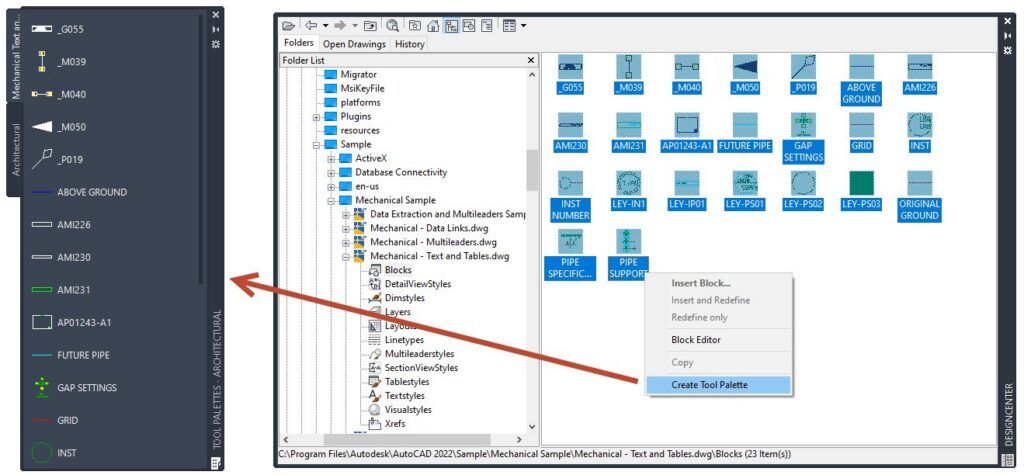Open Favorites folder icon in toolbar
Viewport: 1024px width, 475px height.
tap(415, 25)
